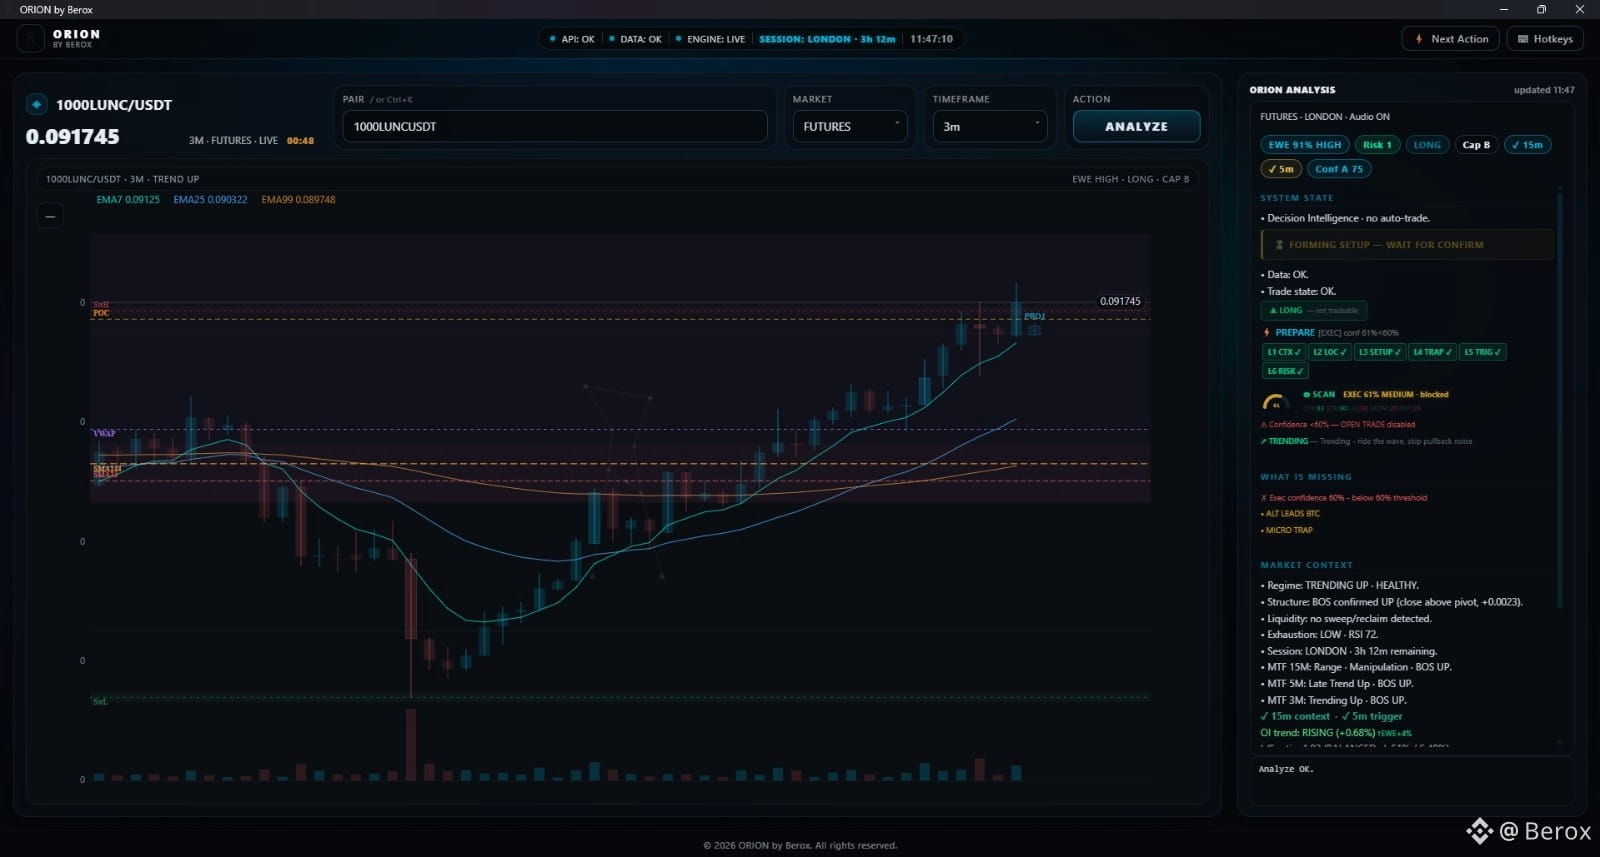Click the EWE 91% HIGH chip
The image size is (1600, 857).
tap(1304, 145)
